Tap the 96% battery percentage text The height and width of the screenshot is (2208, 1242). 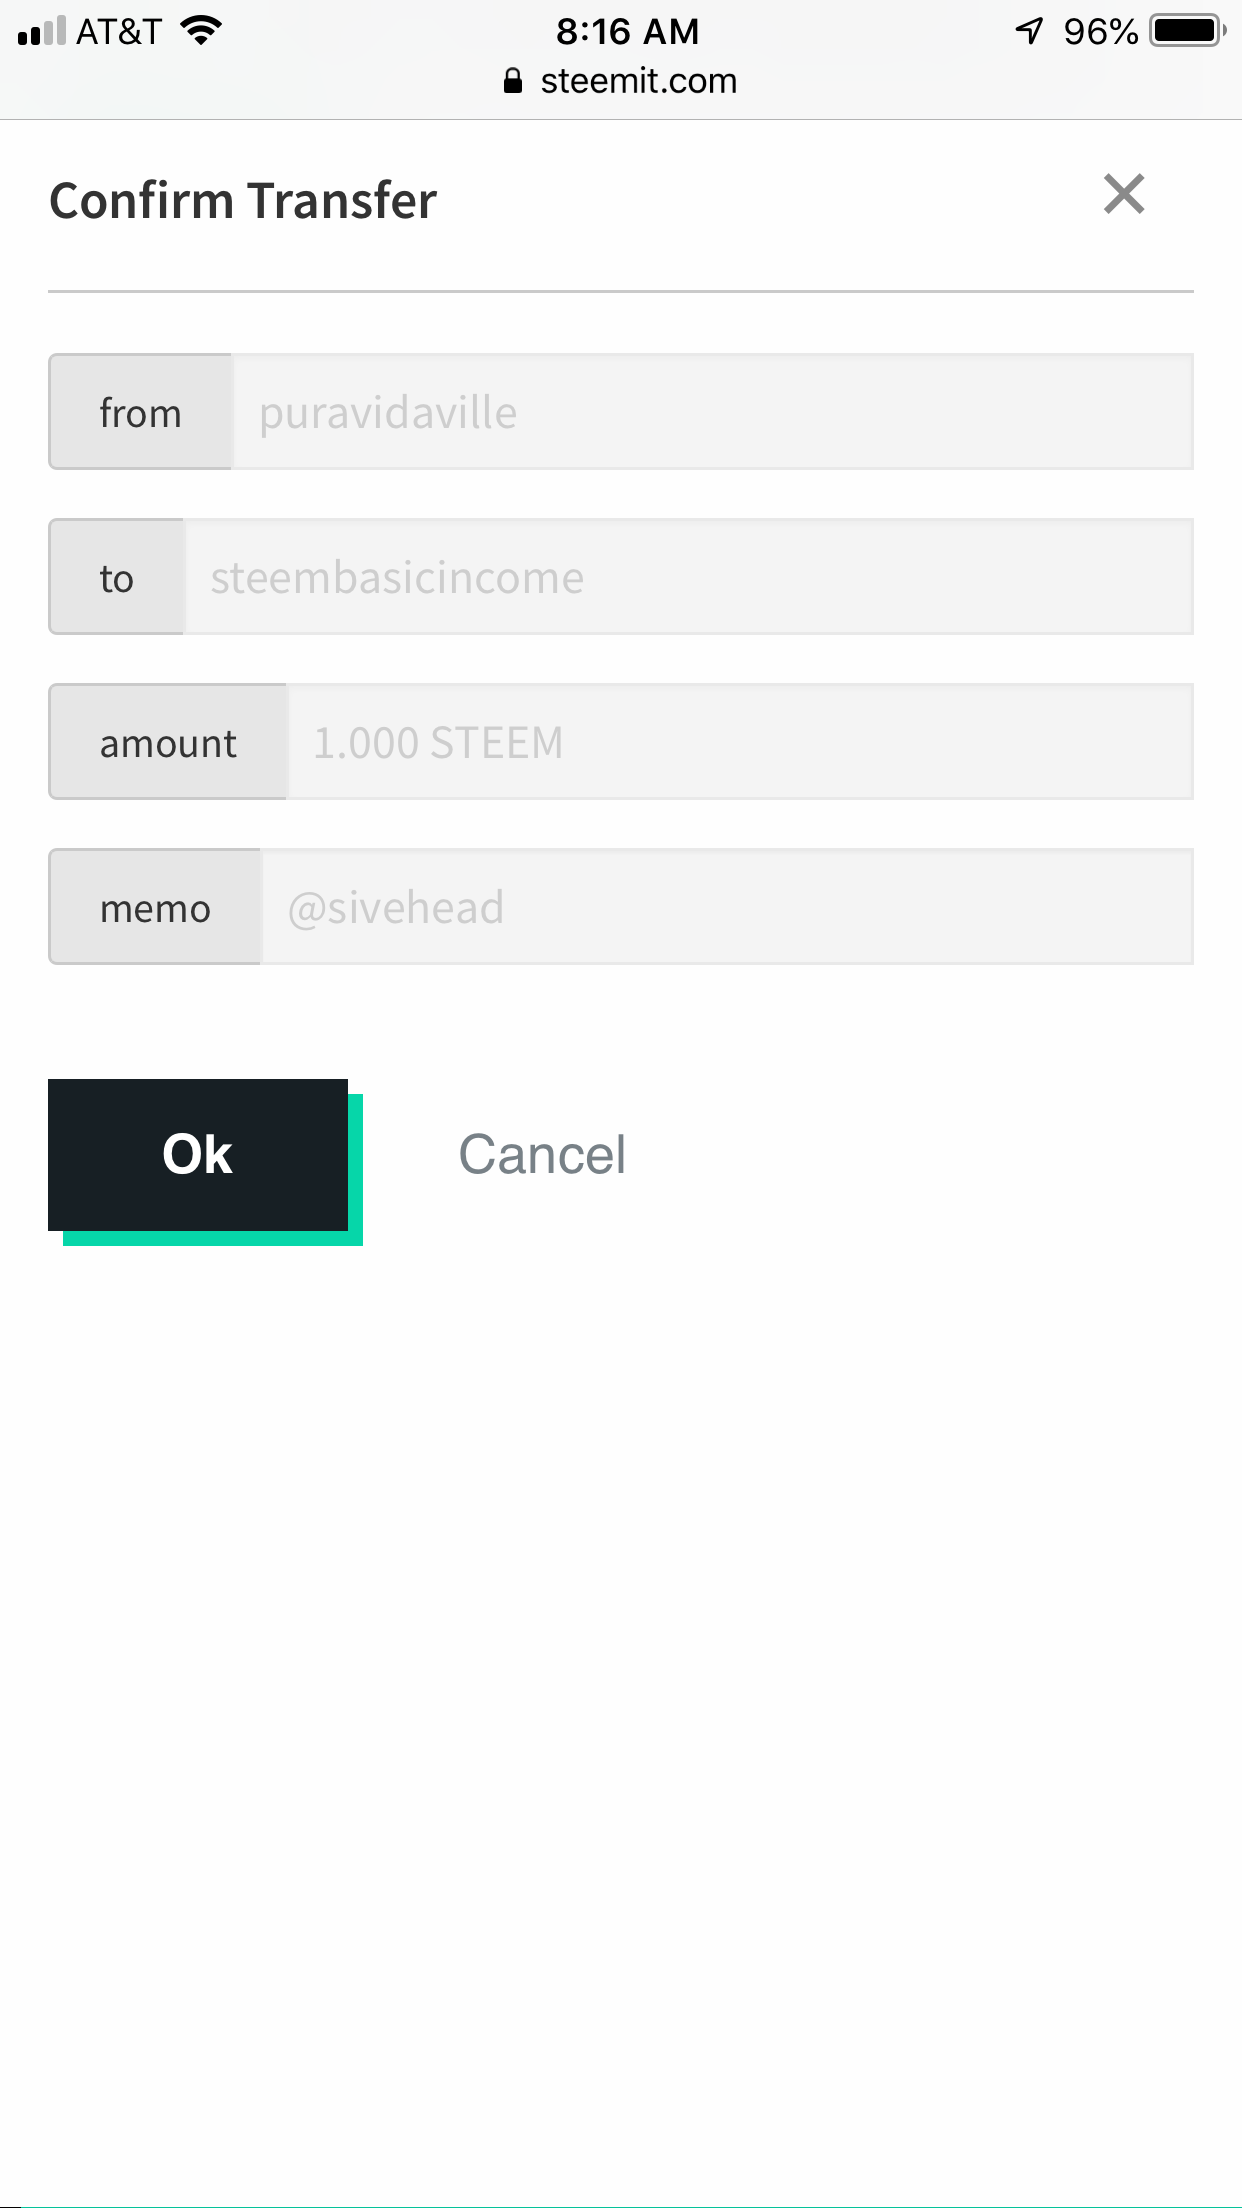(1101, 31)
